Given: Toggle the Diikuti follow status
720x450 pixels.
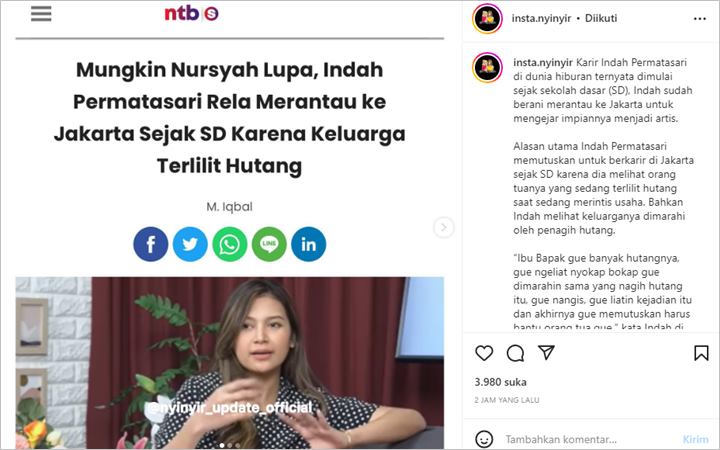Looking at the screenshot, I should click(601, 18).
